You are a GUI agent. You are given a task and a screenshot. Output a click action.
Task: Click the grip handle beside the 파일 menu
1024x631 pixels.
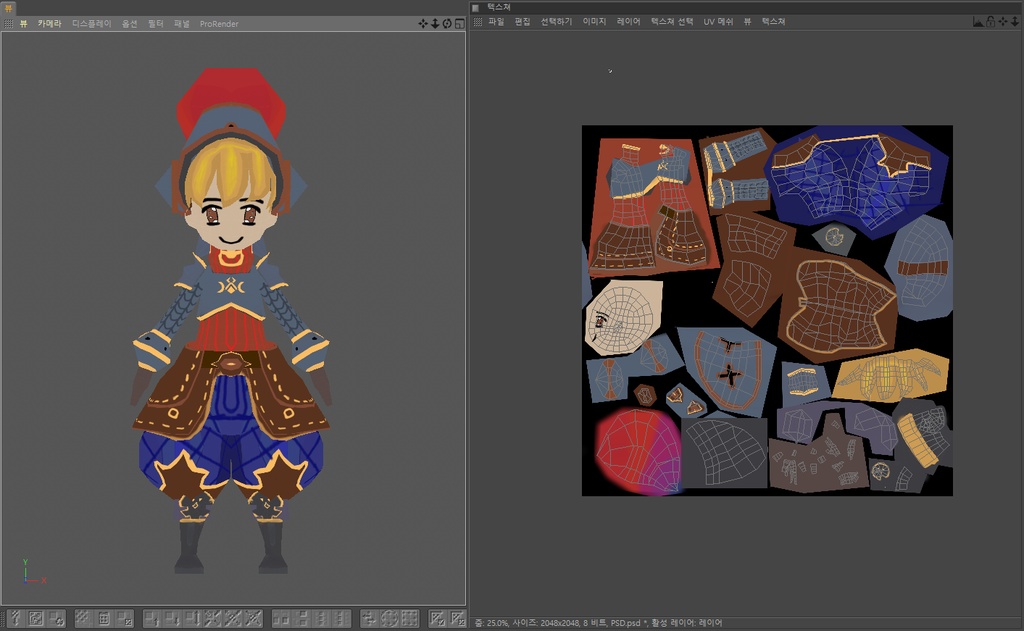(477, 22)
